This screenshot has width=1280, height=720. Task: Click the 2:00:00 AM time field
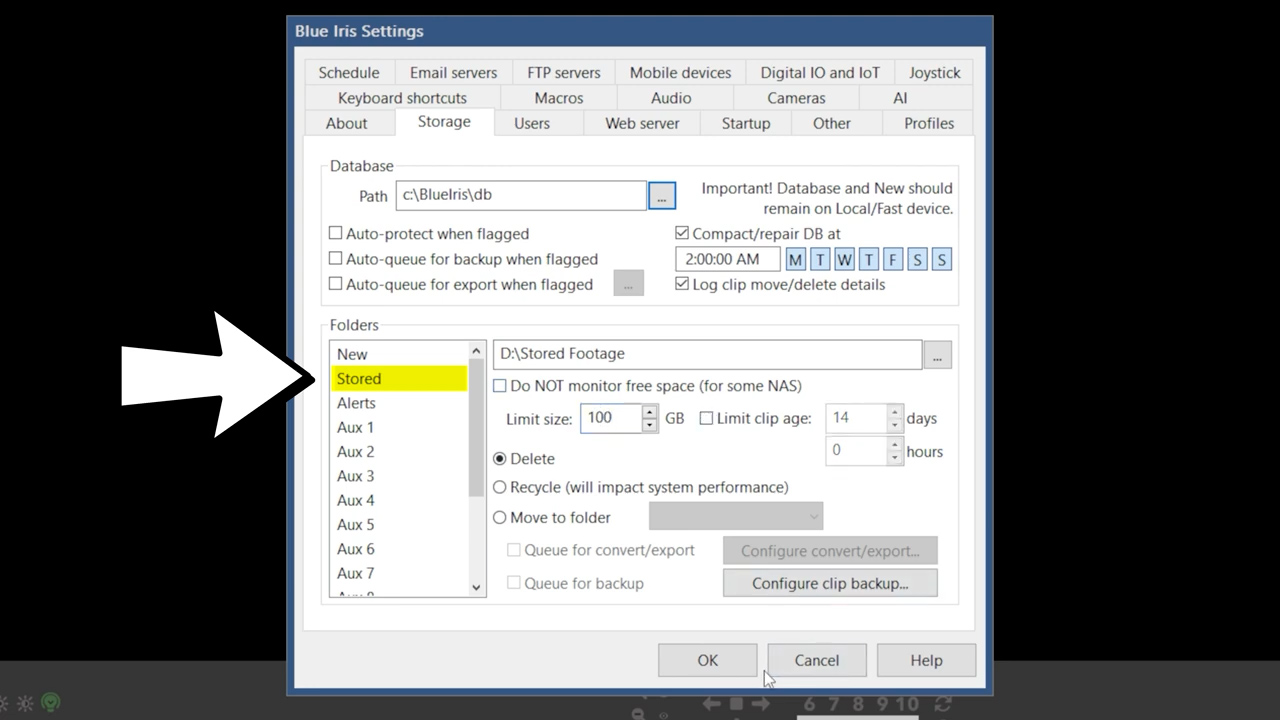tap(728, 259)
